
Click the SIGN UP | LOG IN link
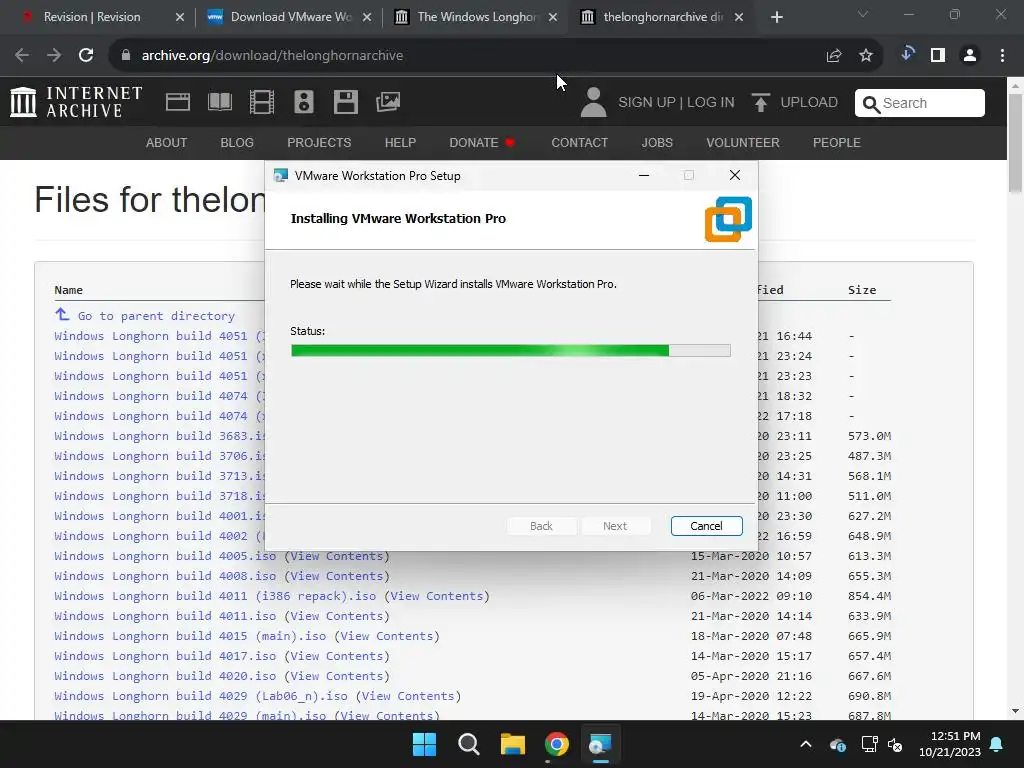tap(676, 103)
